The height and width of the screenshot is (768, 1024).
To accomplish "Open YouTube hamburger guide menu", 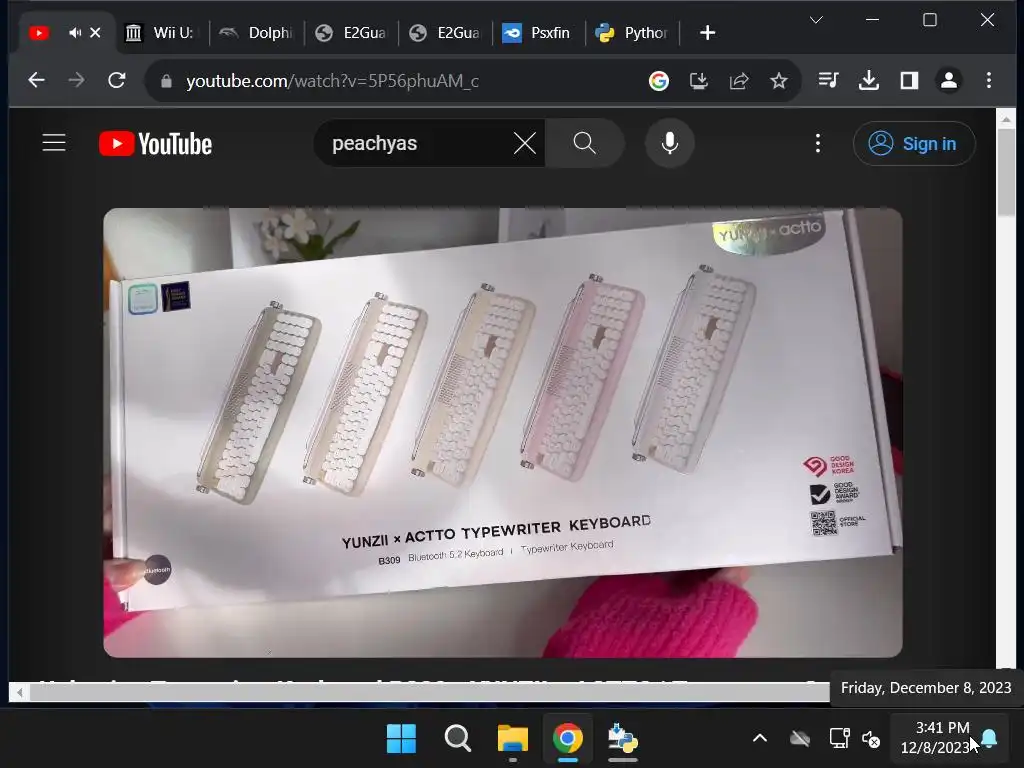I will click(x=54, y=143).
